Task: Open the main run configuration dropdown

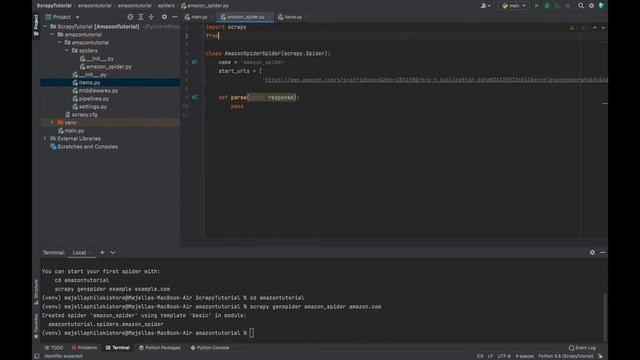Action: [x=514, y=6]
